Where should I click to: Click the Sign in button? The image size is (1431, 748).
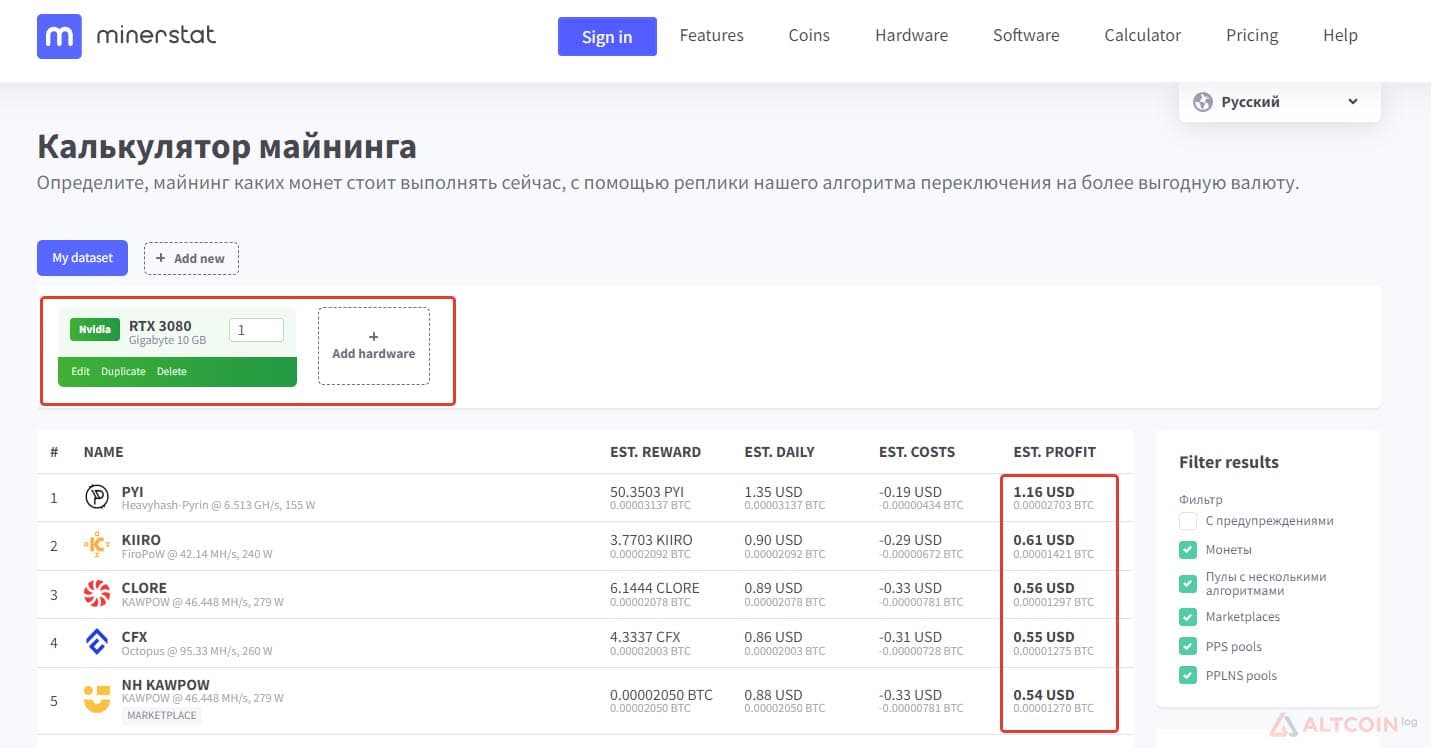[x=607, y=37]
